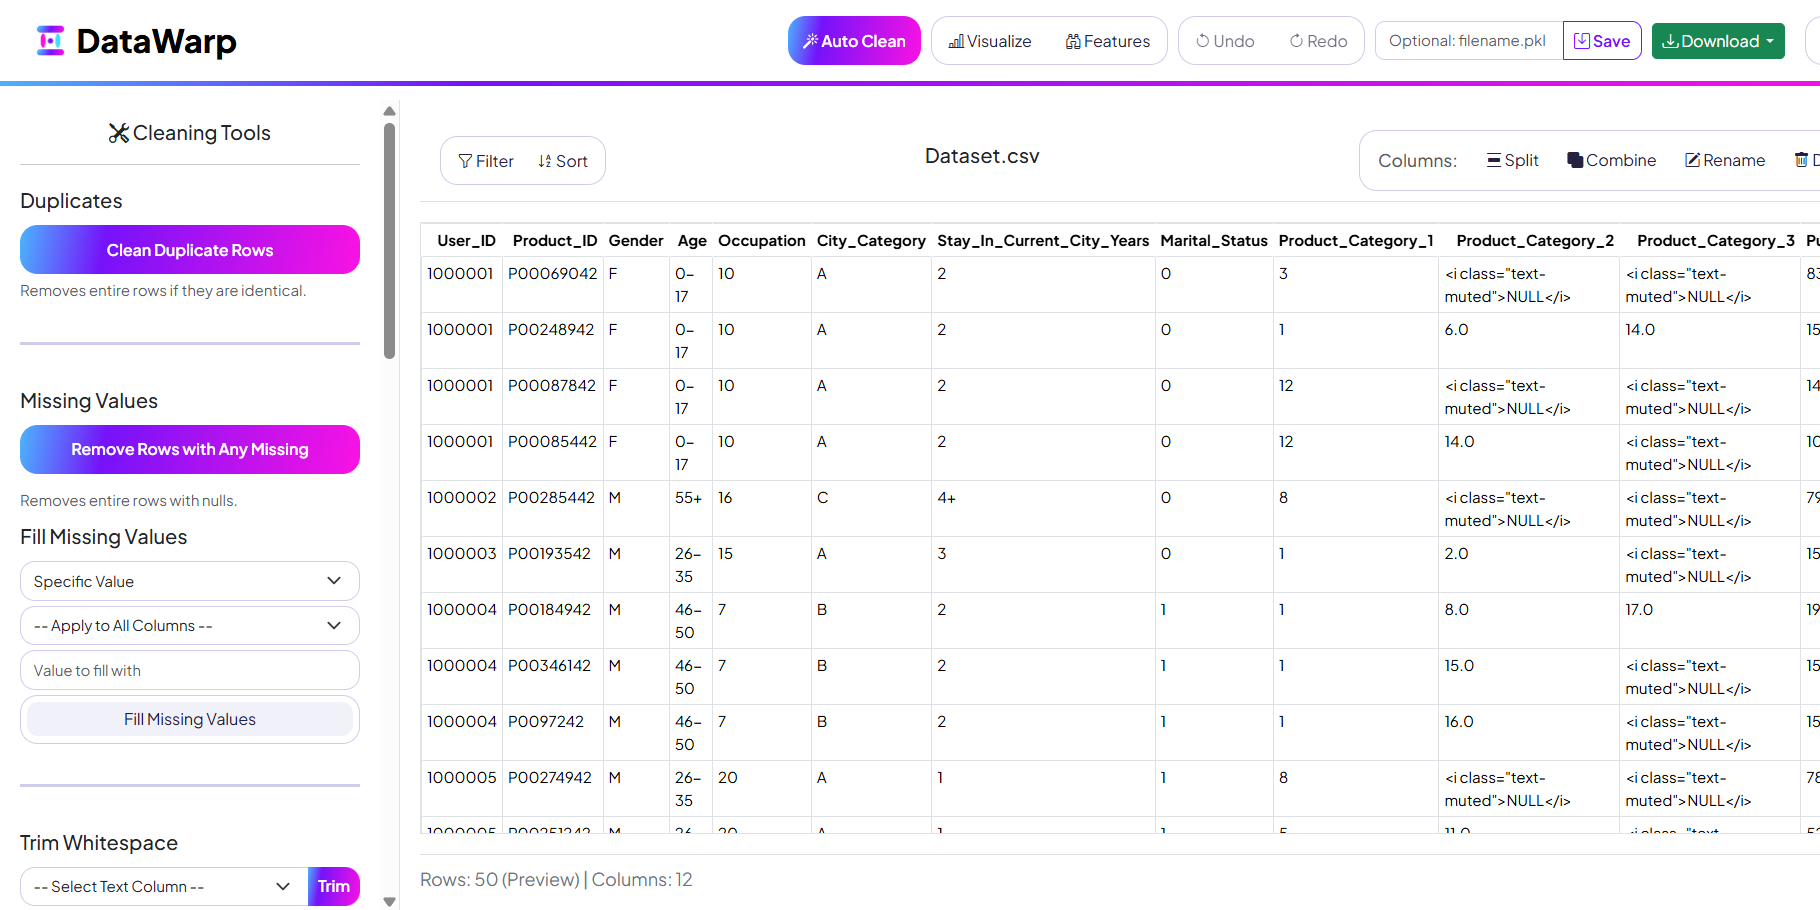Click the City_Category column header

(871, 241)
